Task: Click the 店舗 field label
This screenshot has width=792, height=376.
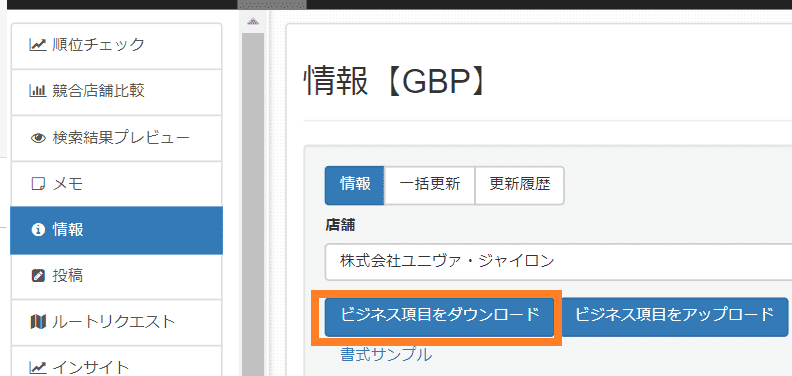Action: pyautogui.click(x=340, y=226)
